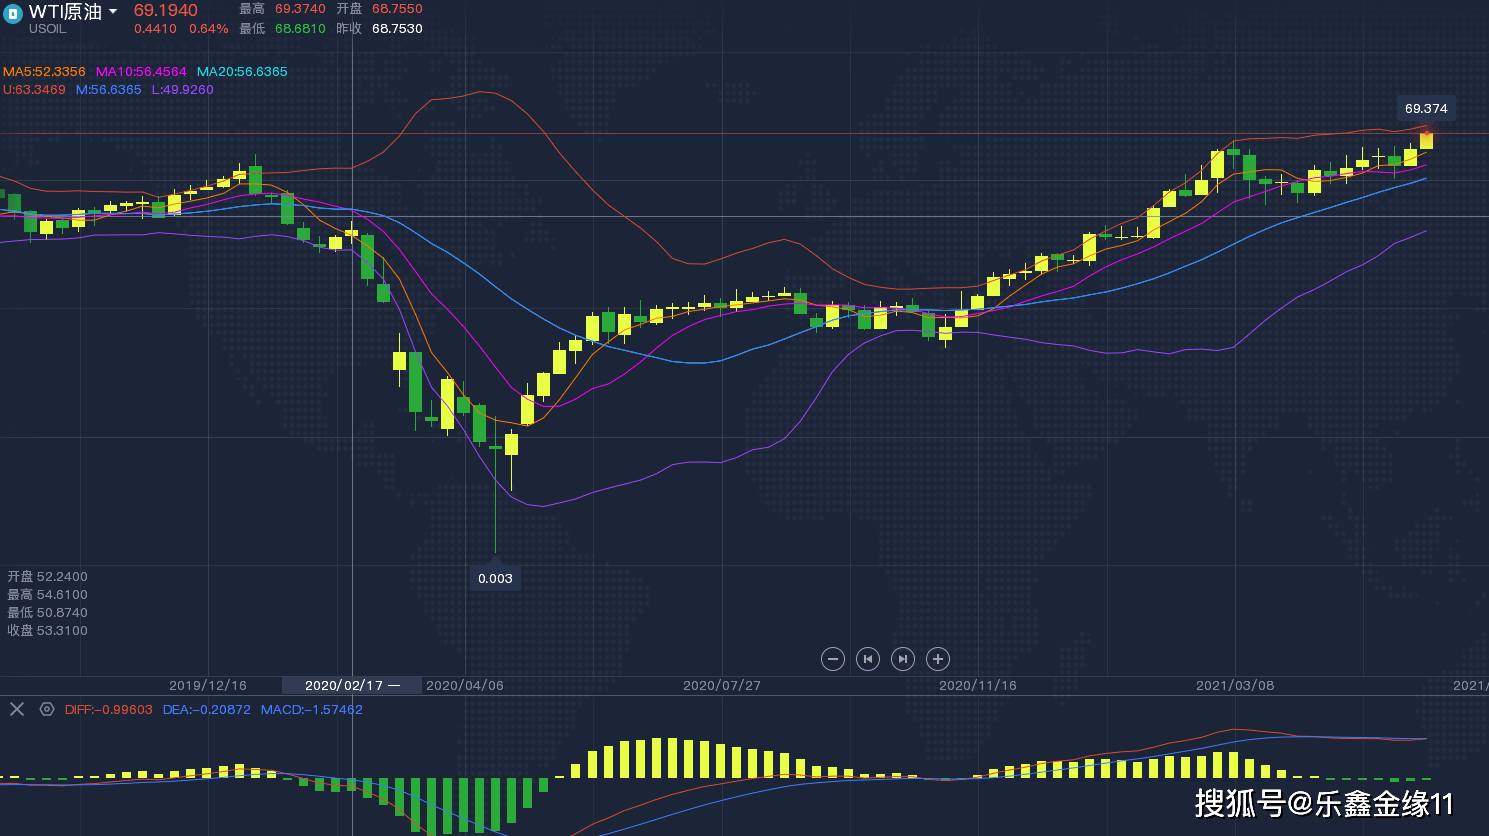Click the 2020/02/17 crosshair date marker
This screenshot has height=836, width=1489.
click(x=351, y=685)
